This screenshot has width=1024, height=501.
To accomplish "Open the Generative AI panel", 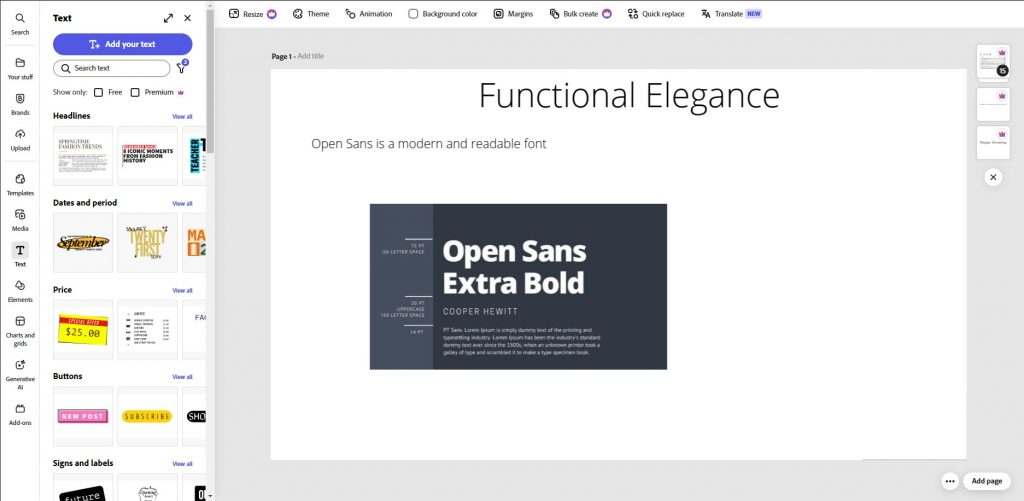I will point(20,374).
